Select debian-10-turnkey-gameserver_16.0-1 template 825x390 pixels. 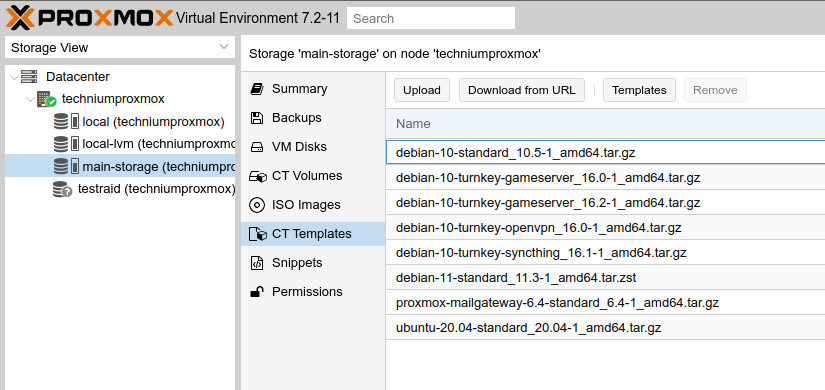click(605, 178)
